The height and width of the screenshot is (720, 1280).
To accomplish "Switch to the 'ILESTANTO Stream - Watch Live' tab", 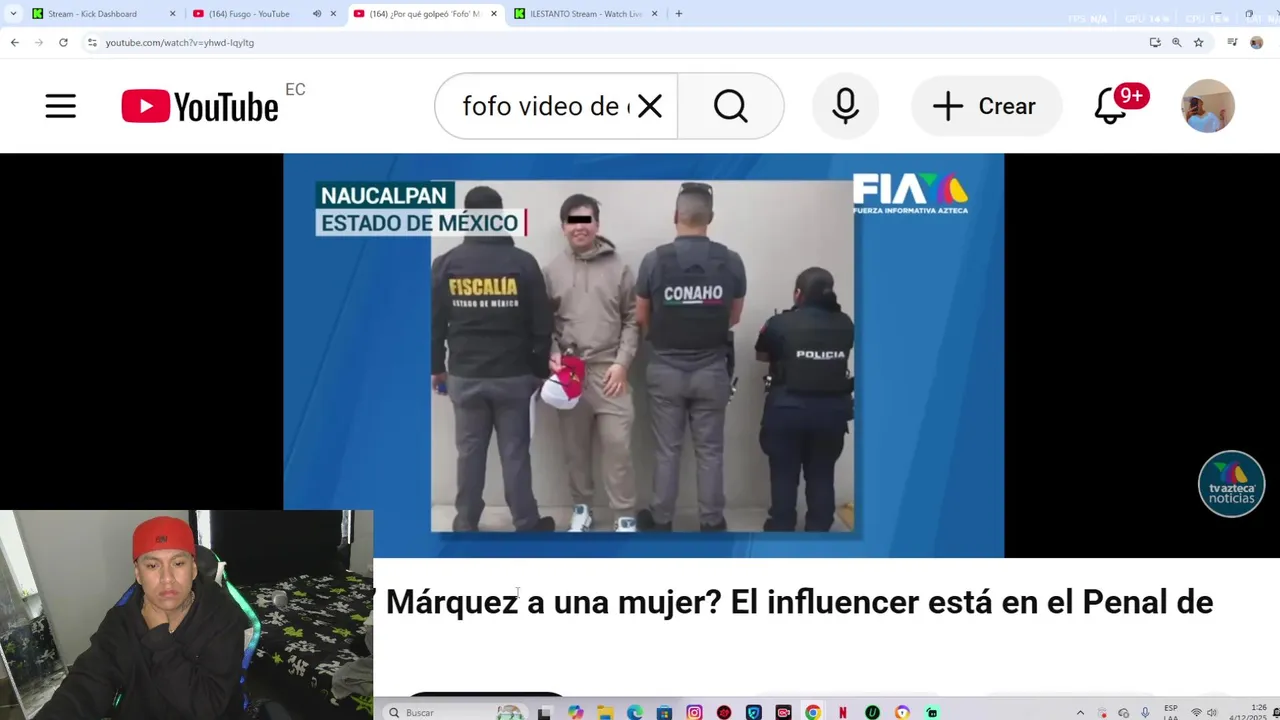I will (x=586, y=14).
